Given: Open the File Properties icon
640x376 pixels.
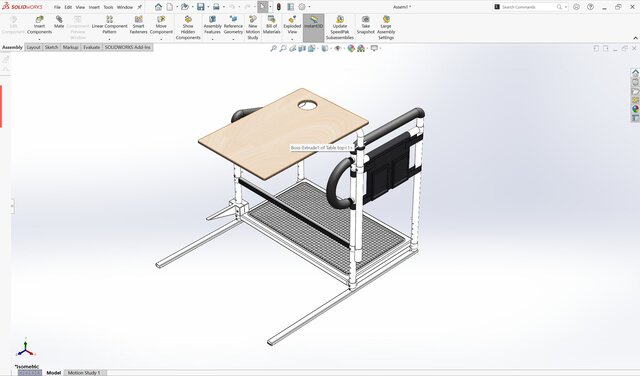Looking at the screenshot, I should [x=291, y=7].
